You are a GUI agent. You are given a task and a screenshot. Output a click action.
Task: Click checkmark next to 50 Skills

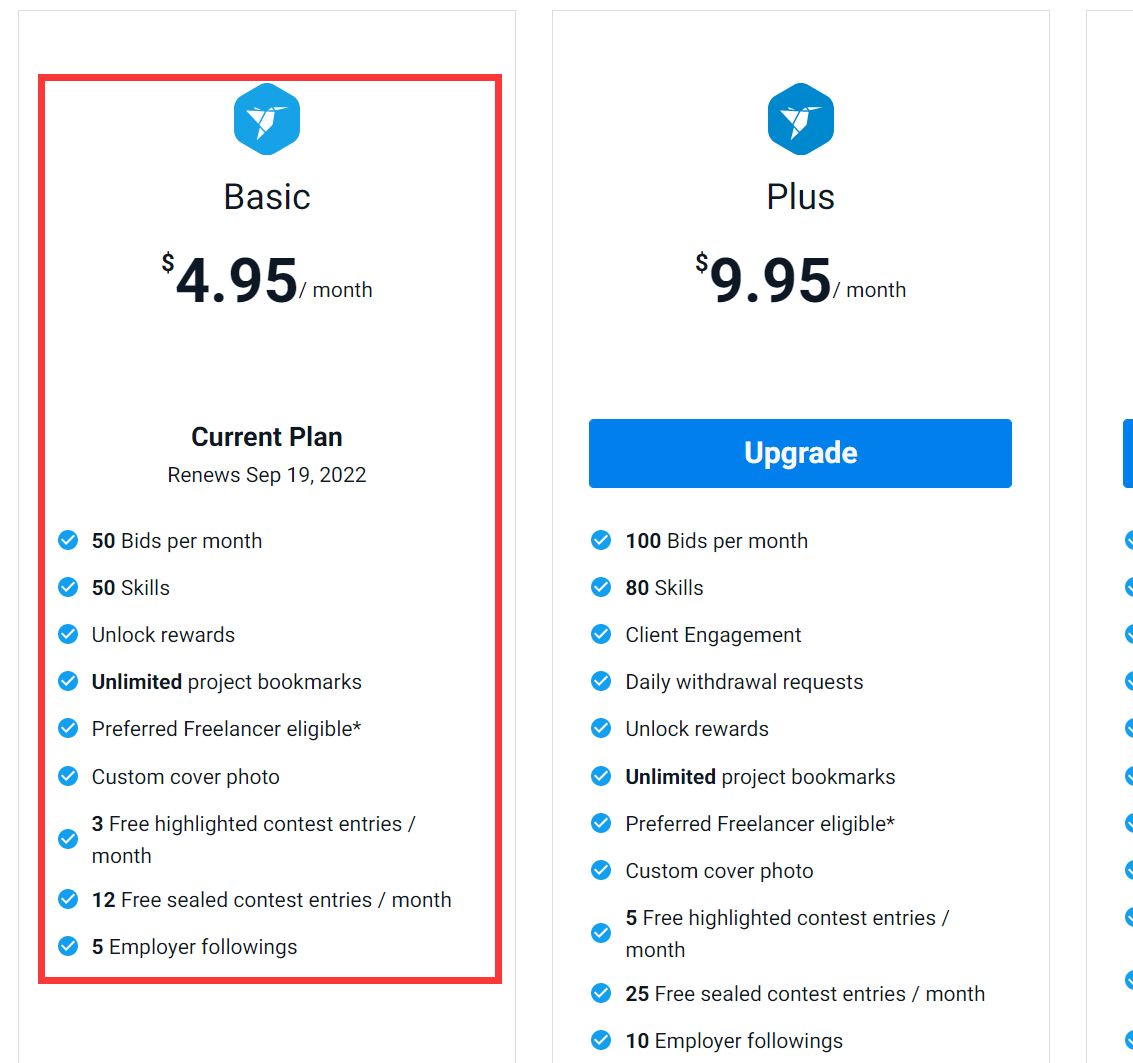[x=68, y=588]
